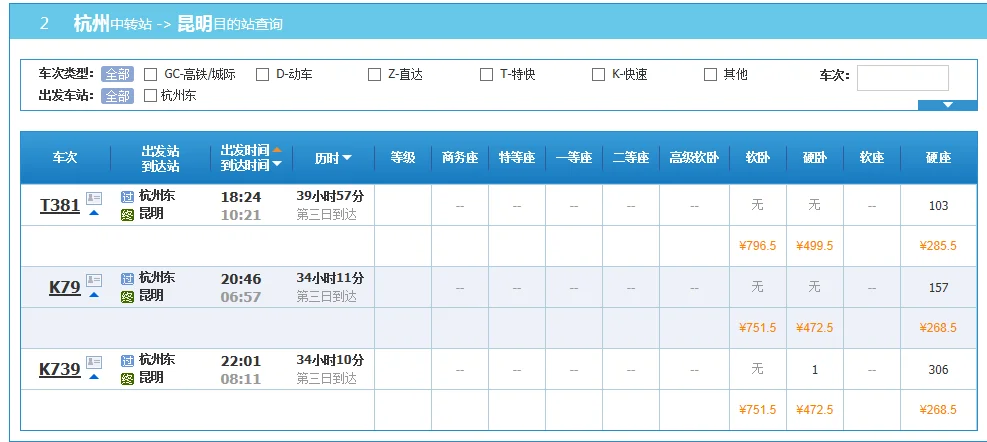
Task: Click K739 硬座 availability 306
Action: [939, 370]
